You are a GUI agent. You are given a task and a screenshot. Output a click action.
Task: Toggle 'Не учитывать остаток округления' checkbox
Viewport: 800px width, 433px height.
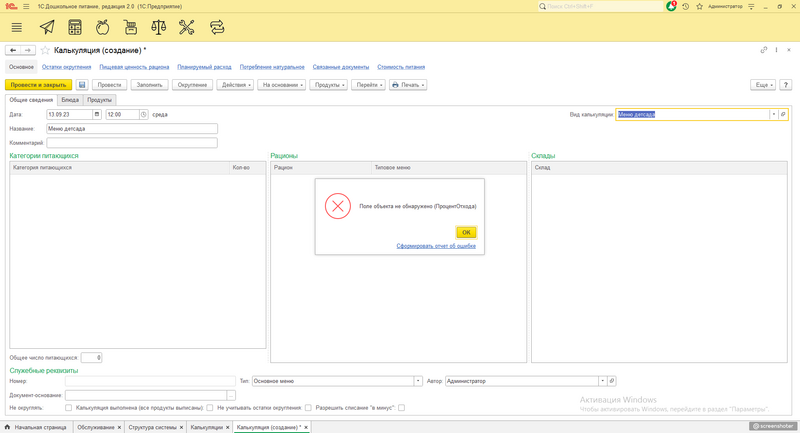[x=309, y=408]
